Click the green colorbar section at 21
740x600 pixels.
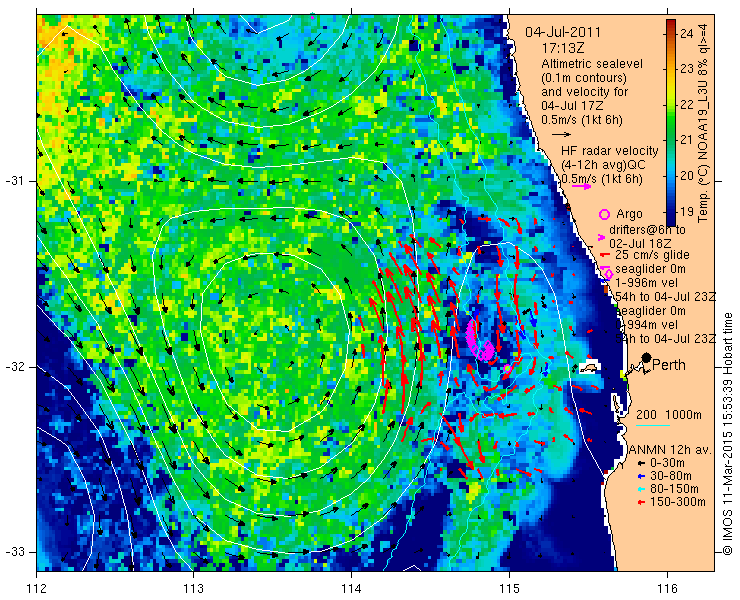pos(671,140)
